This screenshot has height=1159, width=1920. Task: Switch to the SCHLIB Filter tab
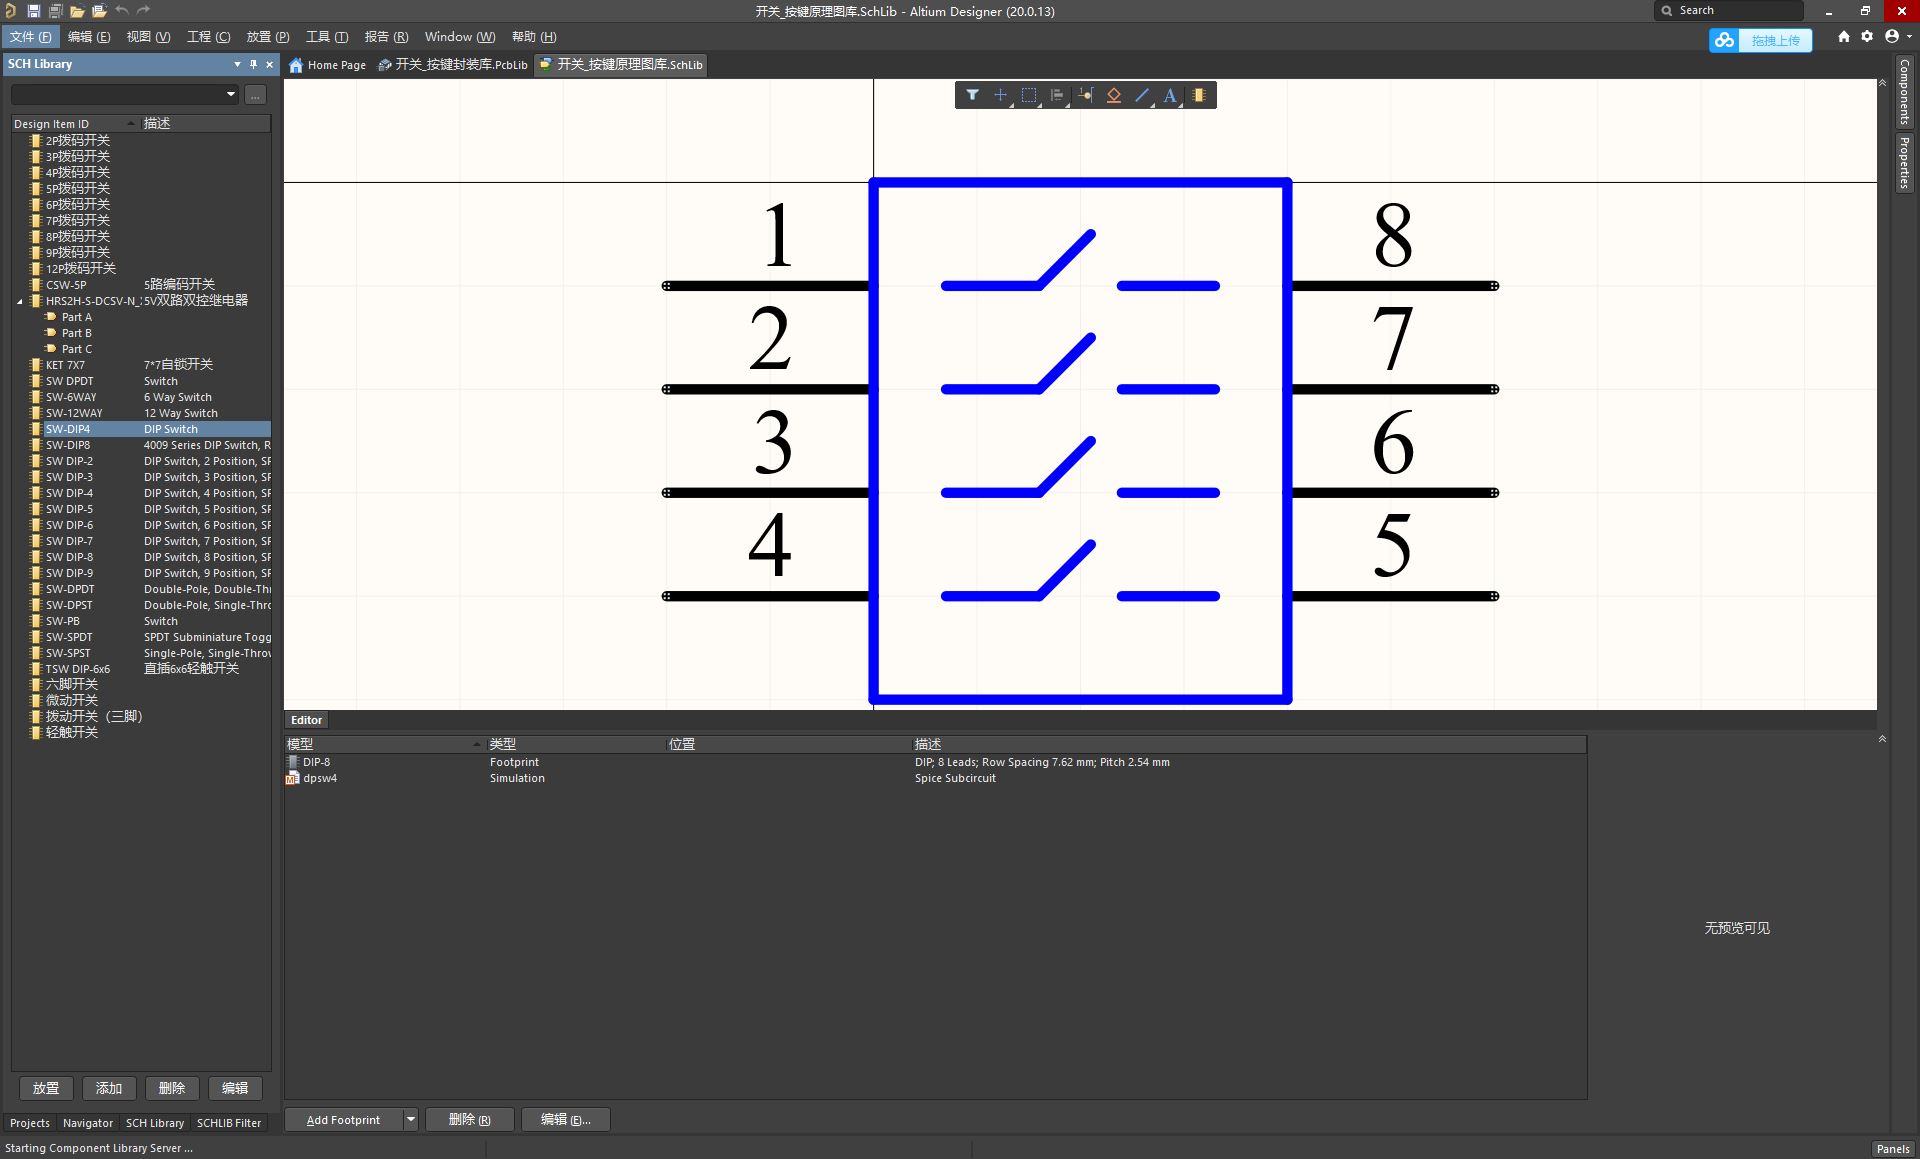229,1123
